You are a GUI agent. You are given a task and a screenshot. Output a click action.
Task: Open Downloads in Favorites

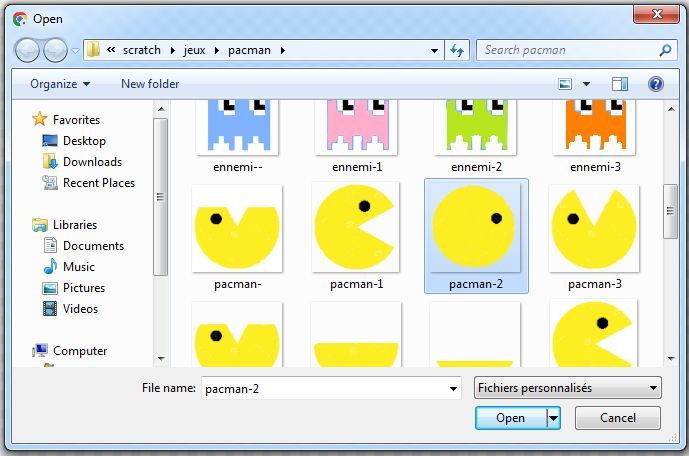[x=92, y=162]
